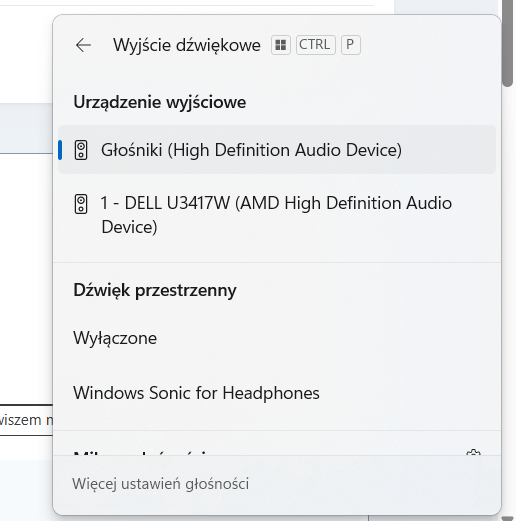Open partially visible volume mixer settings icon
This screenshot has width=516, height=521.
(x=473, y=453)
